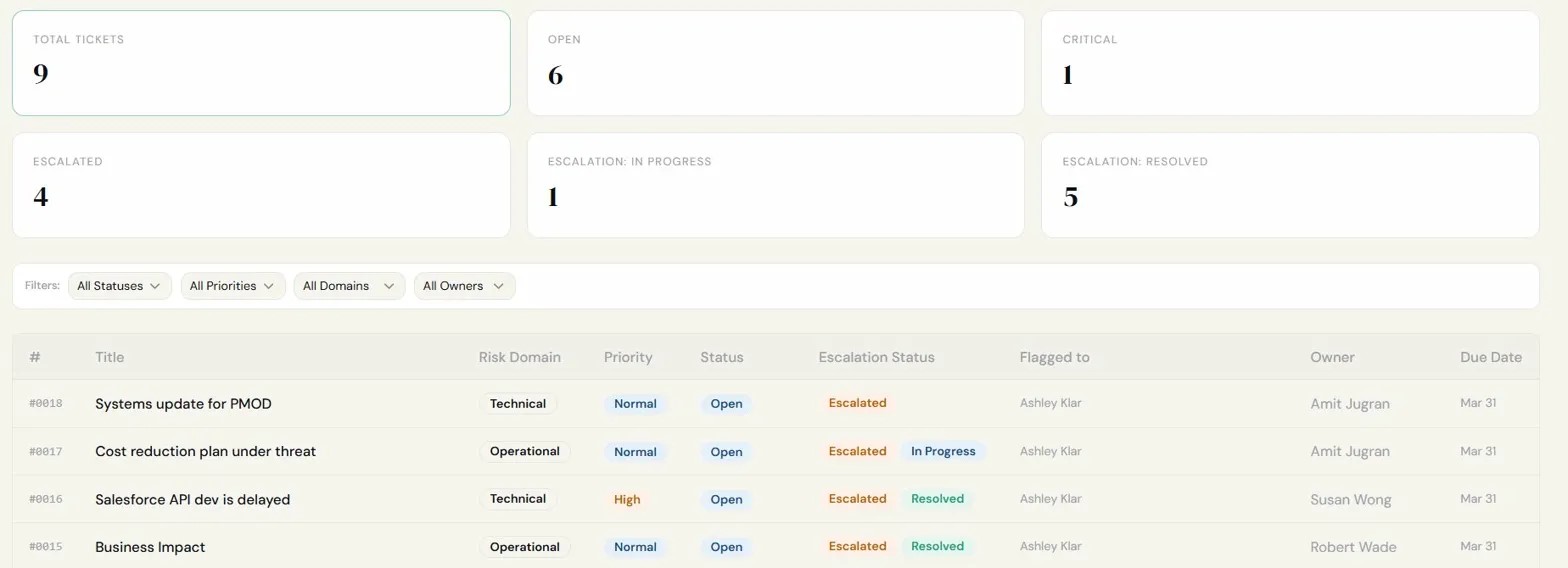Click owner Susan Wong
The width and height of the screenshot is (1568, 568).
[x=1351, y=500]
